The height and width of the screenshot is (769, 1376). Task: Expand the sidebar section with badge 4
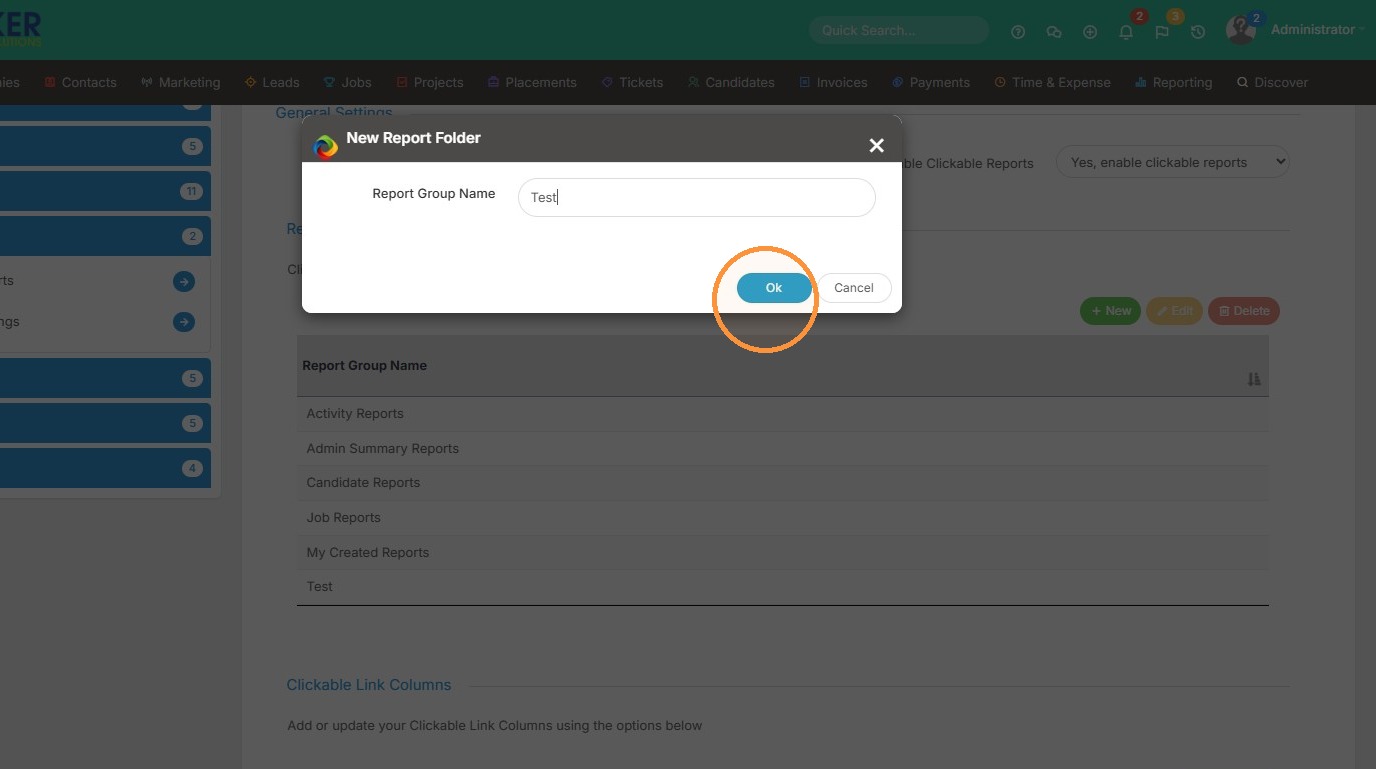[105, 468]
